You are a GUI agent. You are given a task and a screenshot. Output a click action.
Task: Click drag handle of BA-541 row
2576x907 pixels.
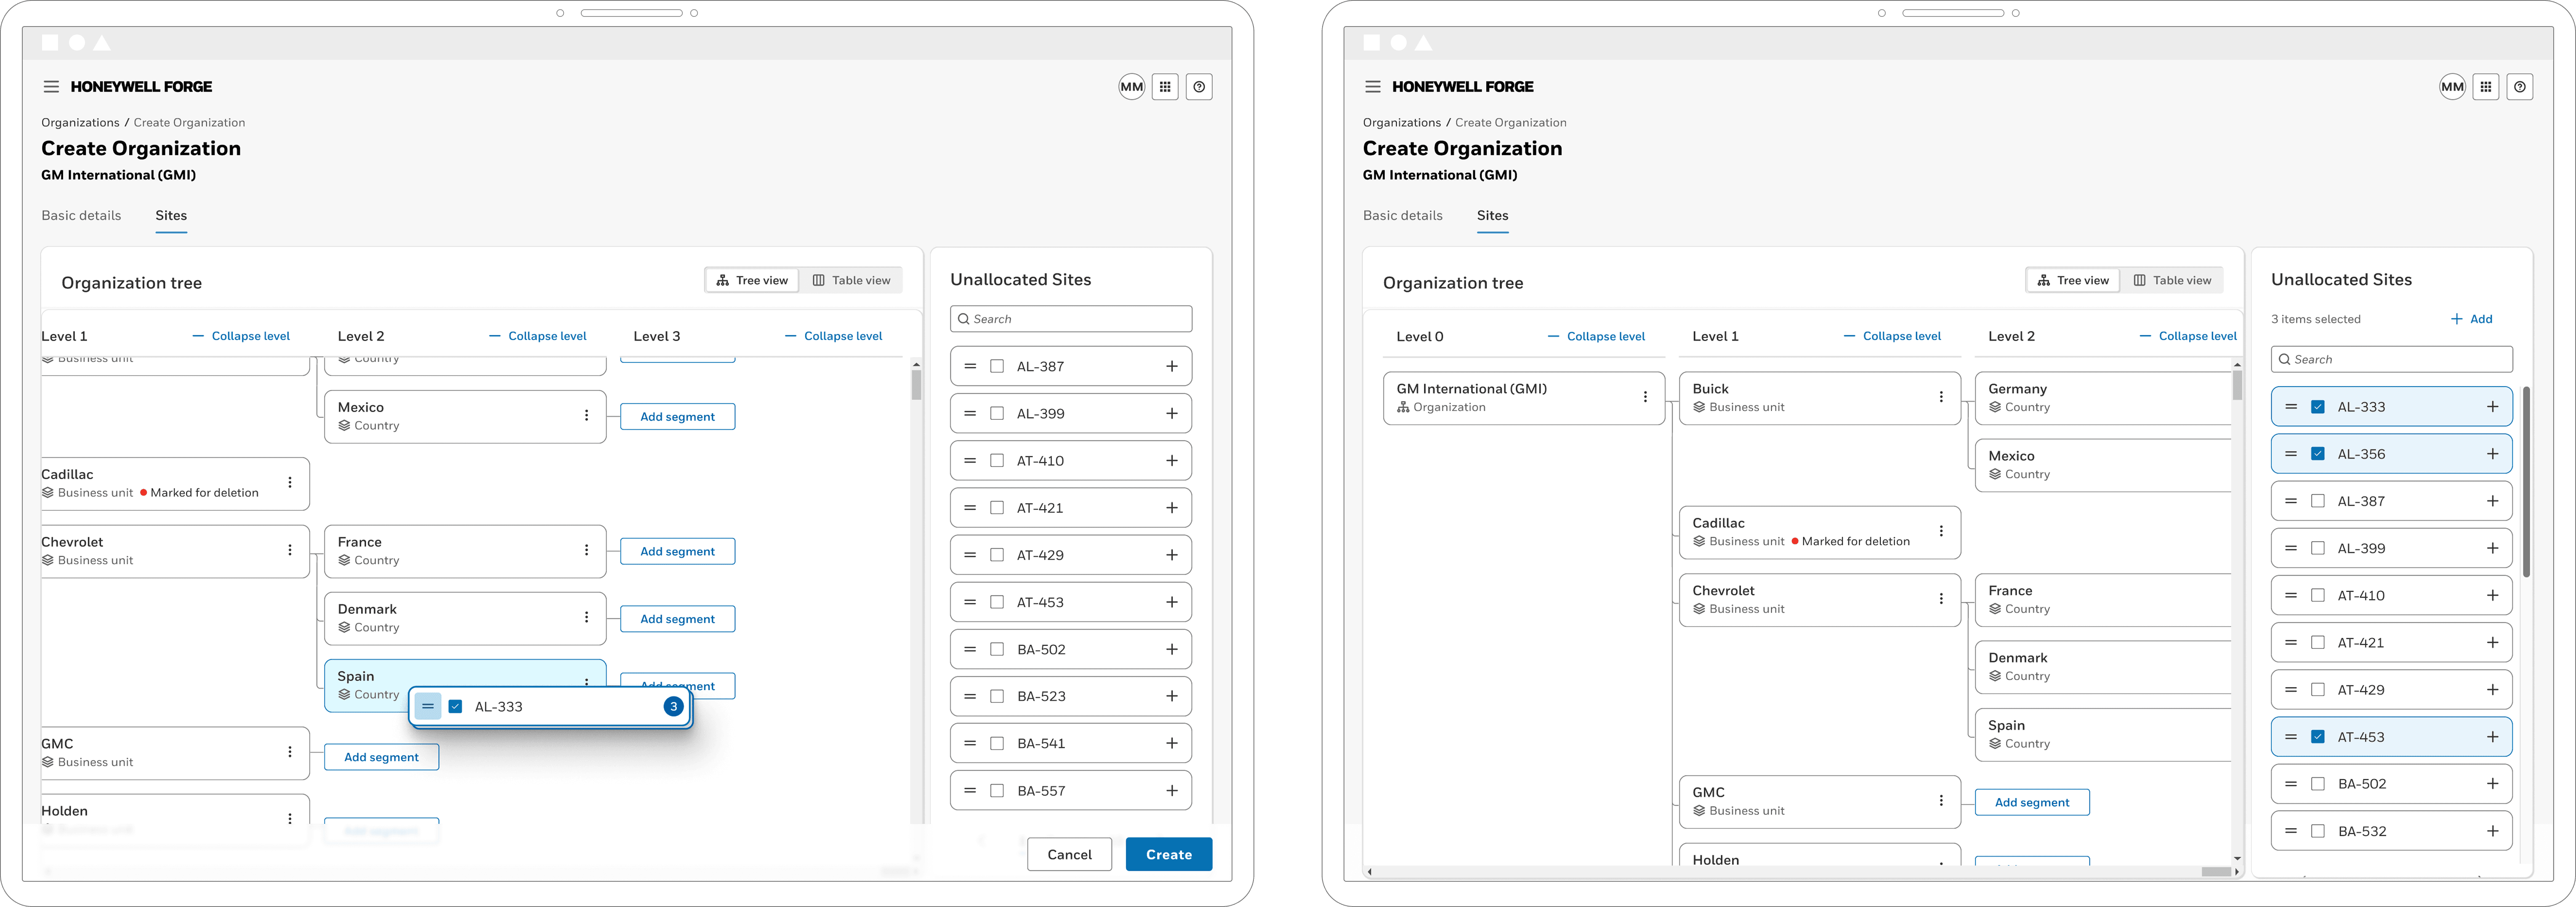(x=970, y=744)
